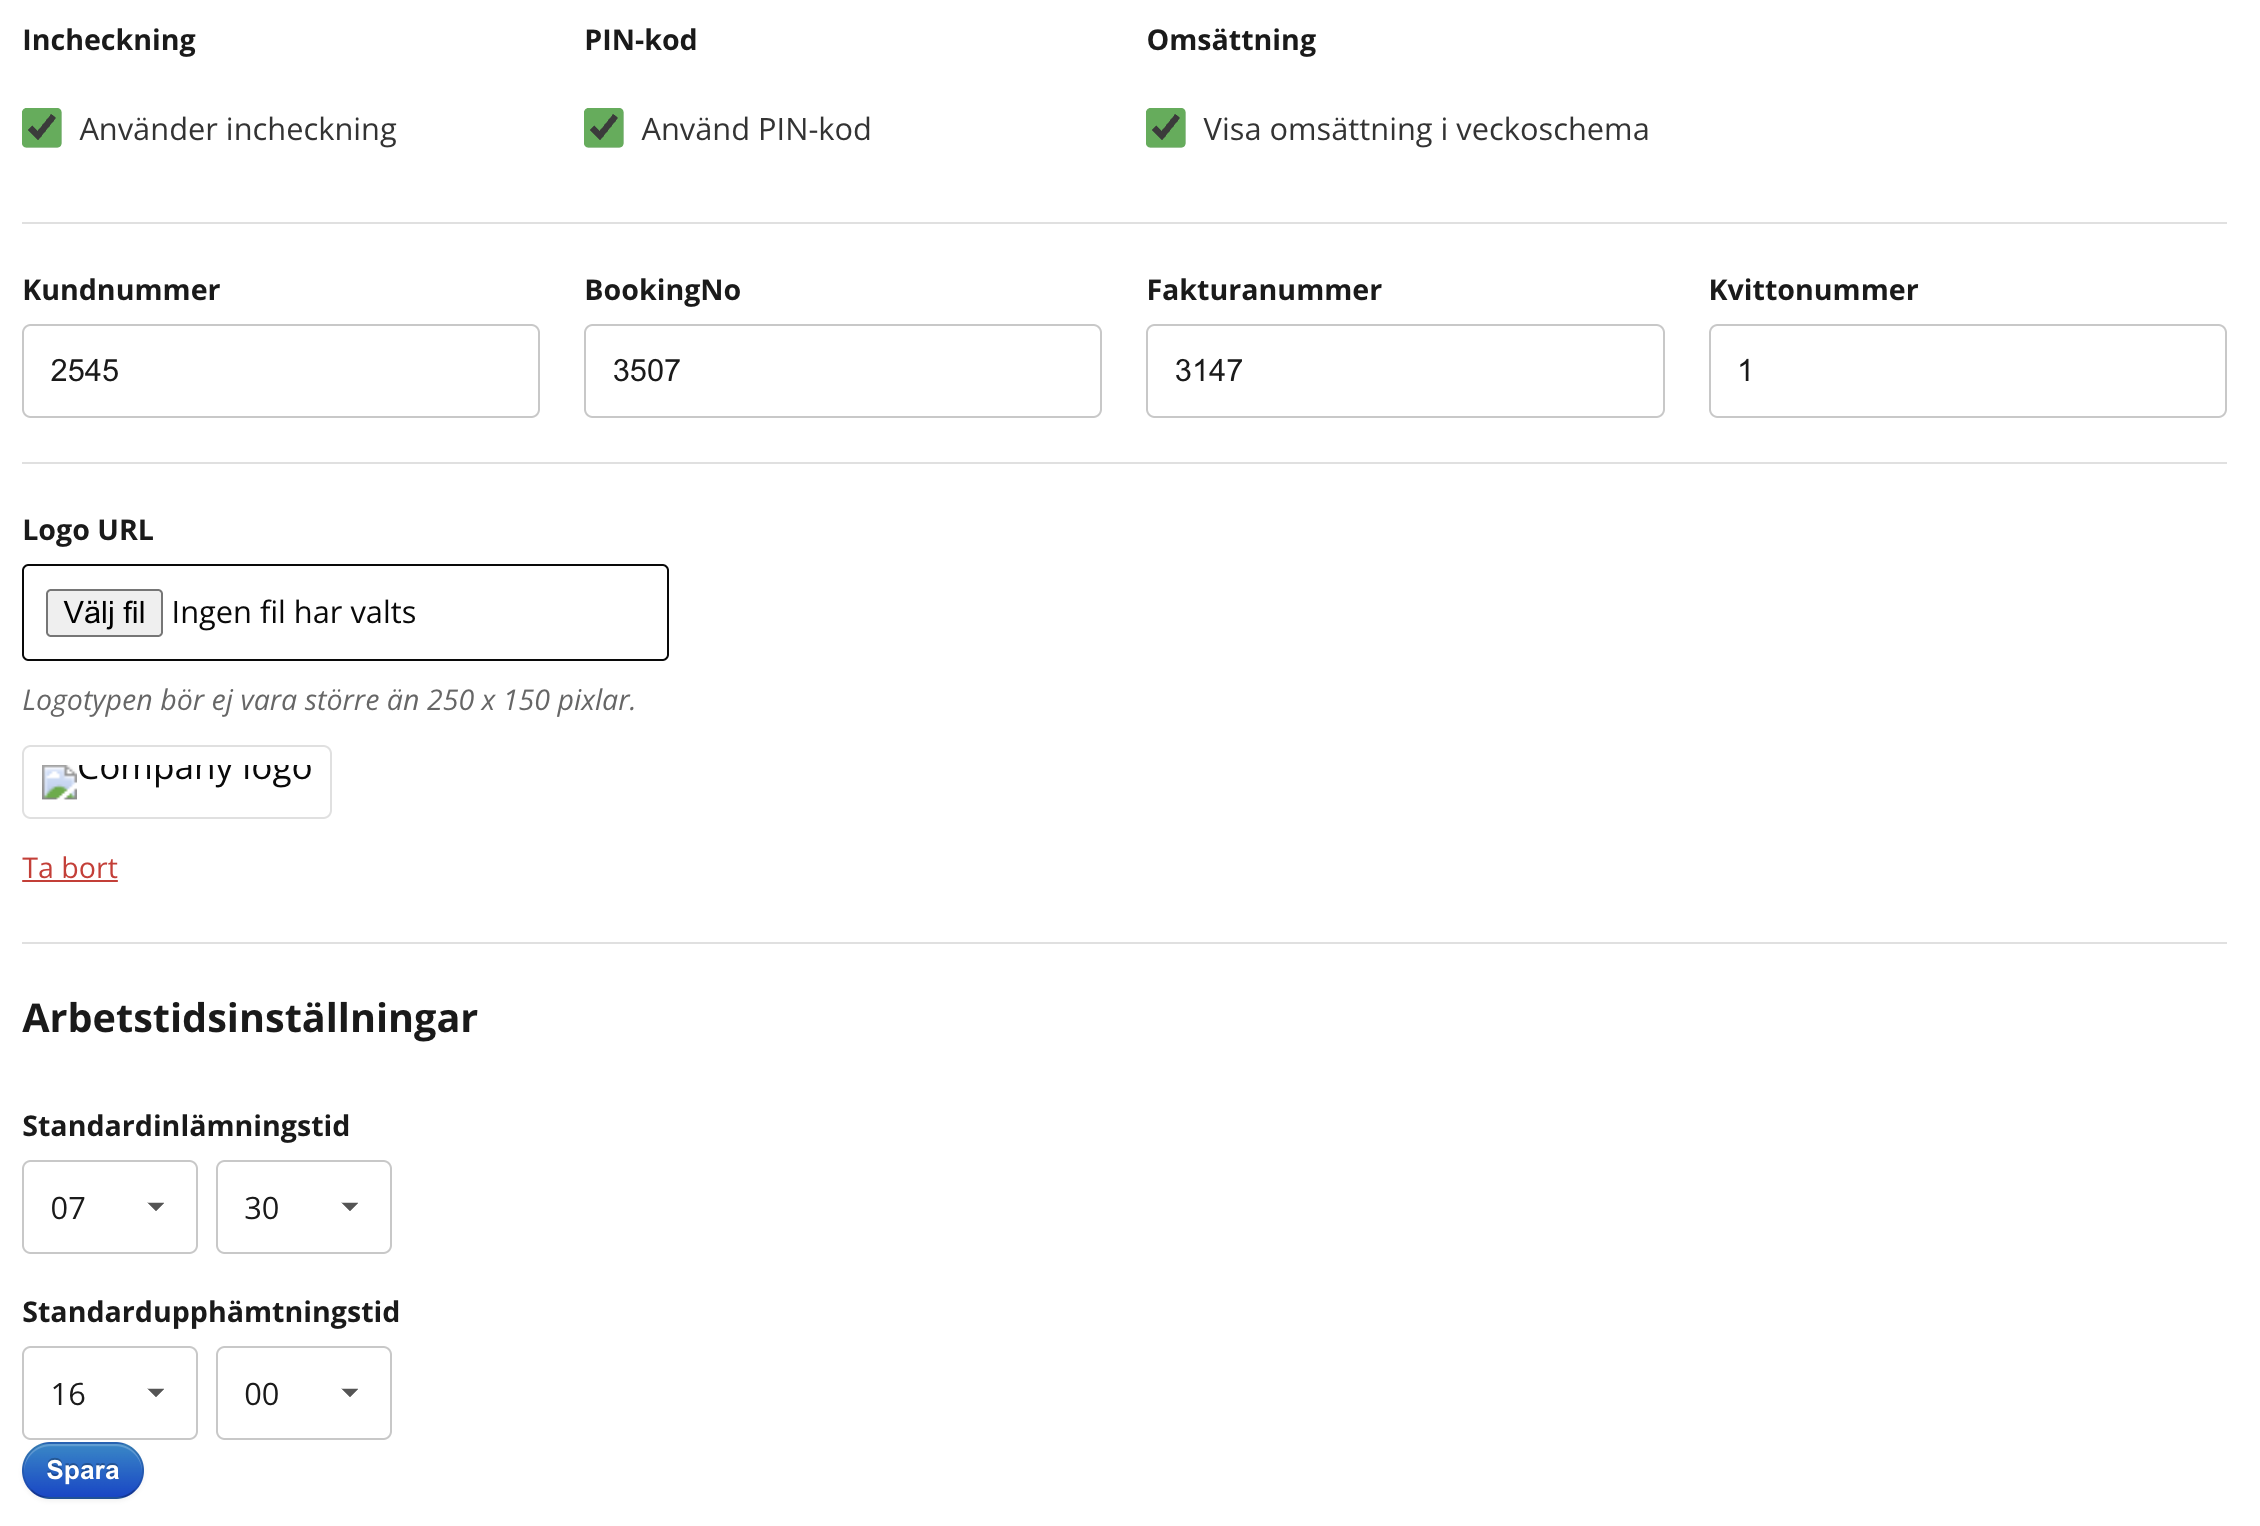Screen dimensions: 2260x1526
Task: Click the Ingen fil har valts text
Action: tap(293, 612)
